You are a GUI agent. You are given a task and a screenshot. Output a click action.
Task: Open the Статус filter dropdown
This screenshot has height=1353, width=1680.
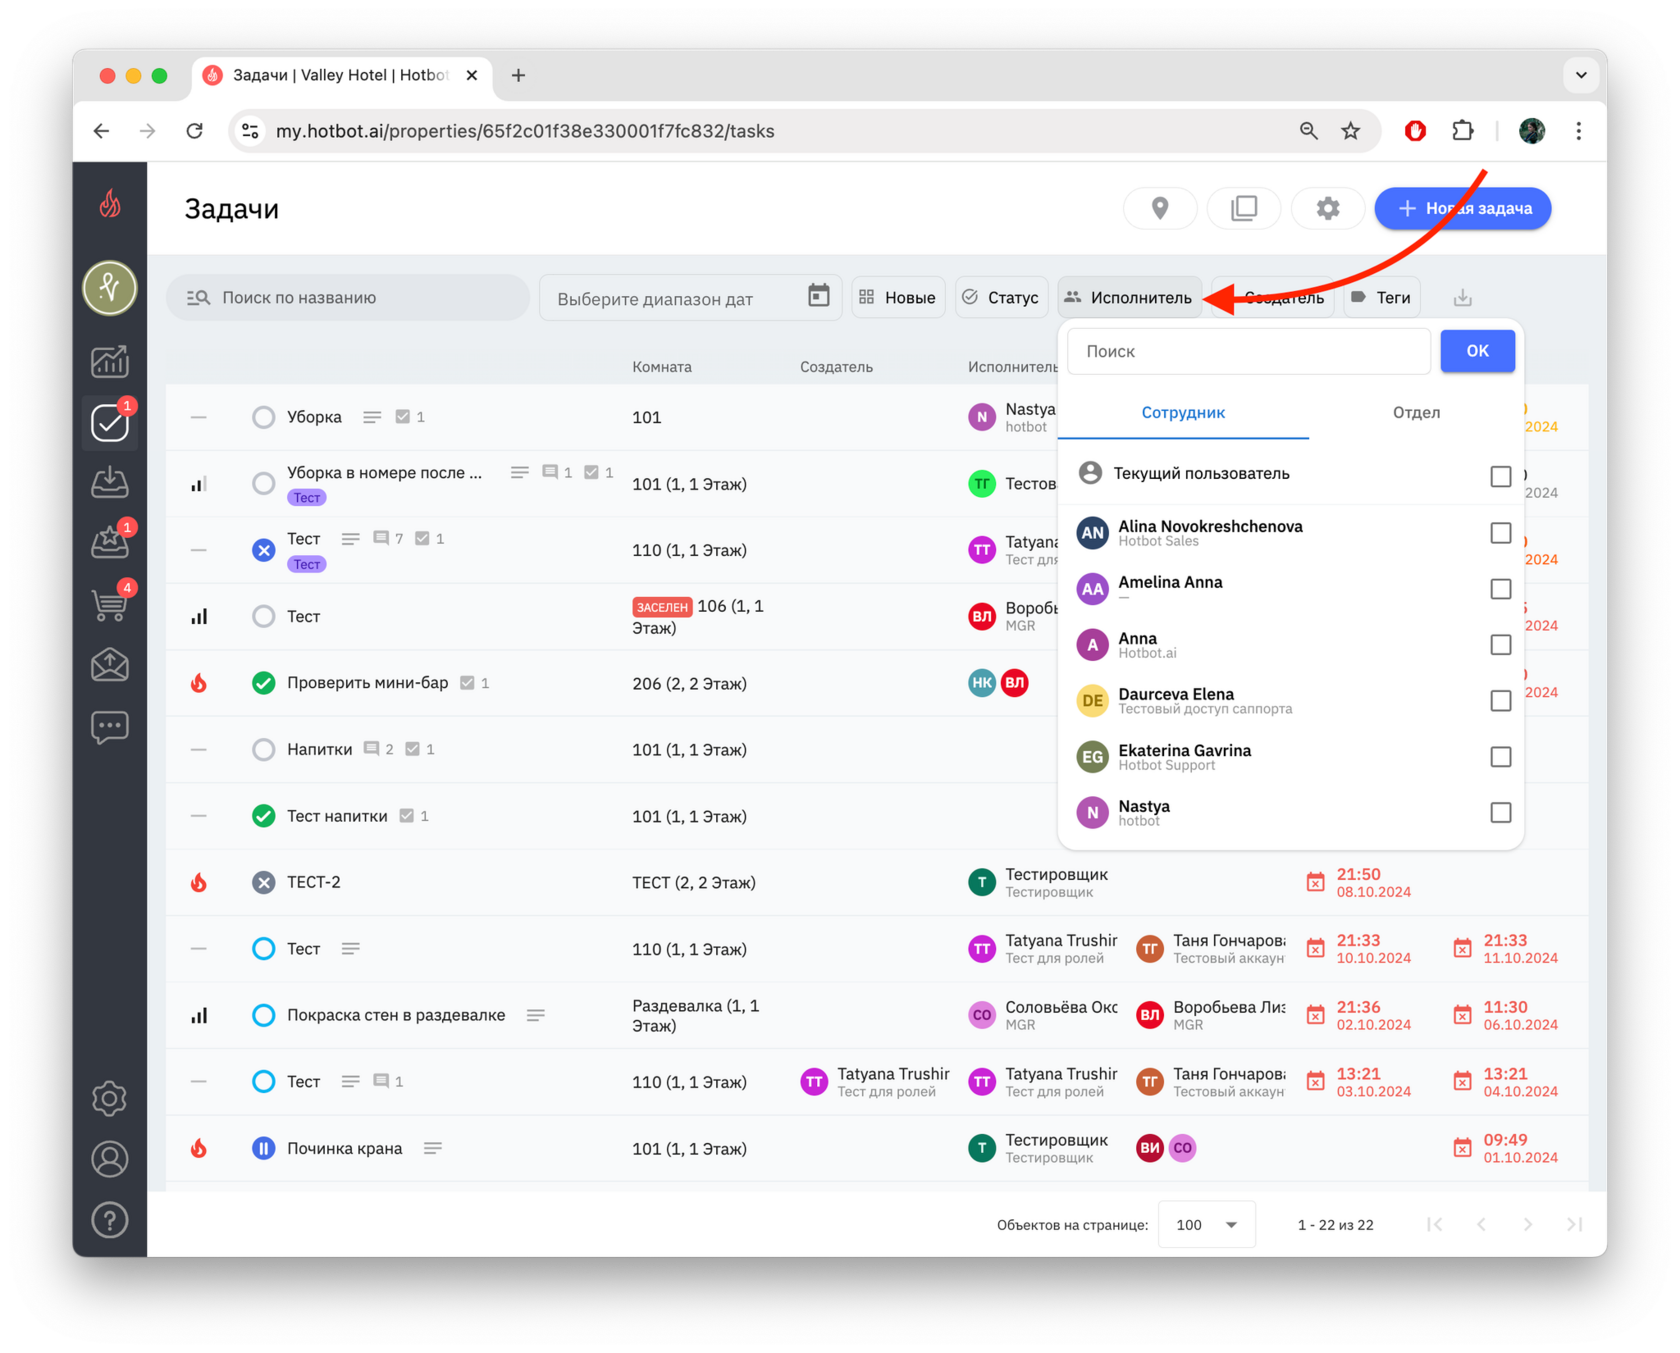pyautogui.click(x=1001, y=297)
